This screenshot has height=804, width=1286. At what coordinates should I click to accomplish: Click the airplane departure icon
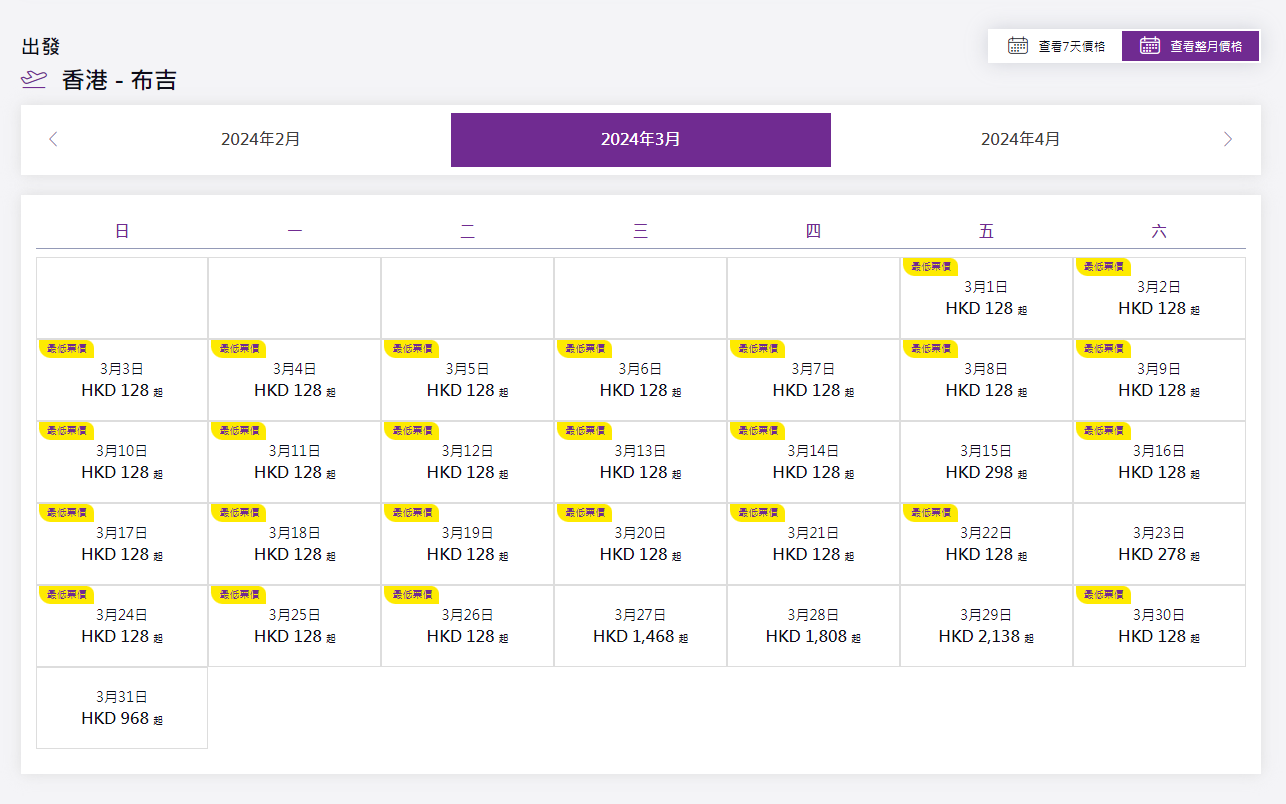(x=34, y=81)
